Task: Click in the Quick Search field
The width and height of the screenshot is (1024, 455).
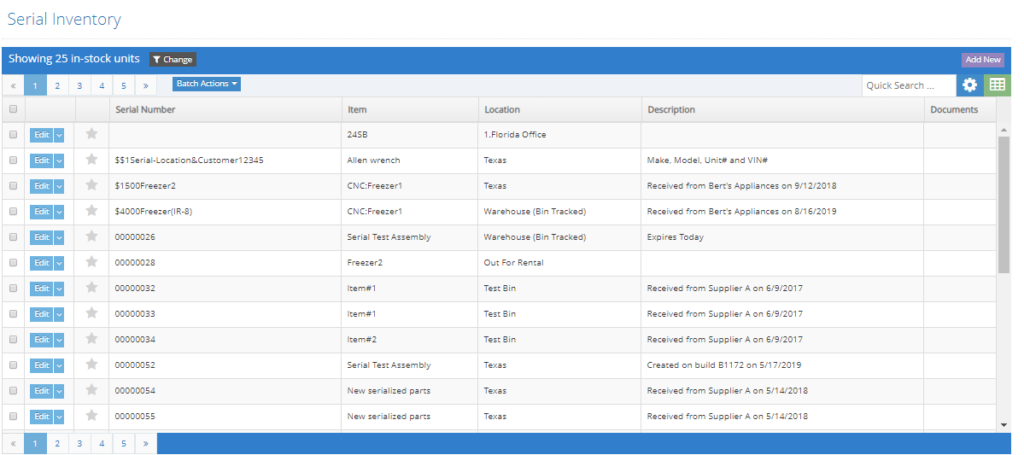Action: [x=909, y=86]
